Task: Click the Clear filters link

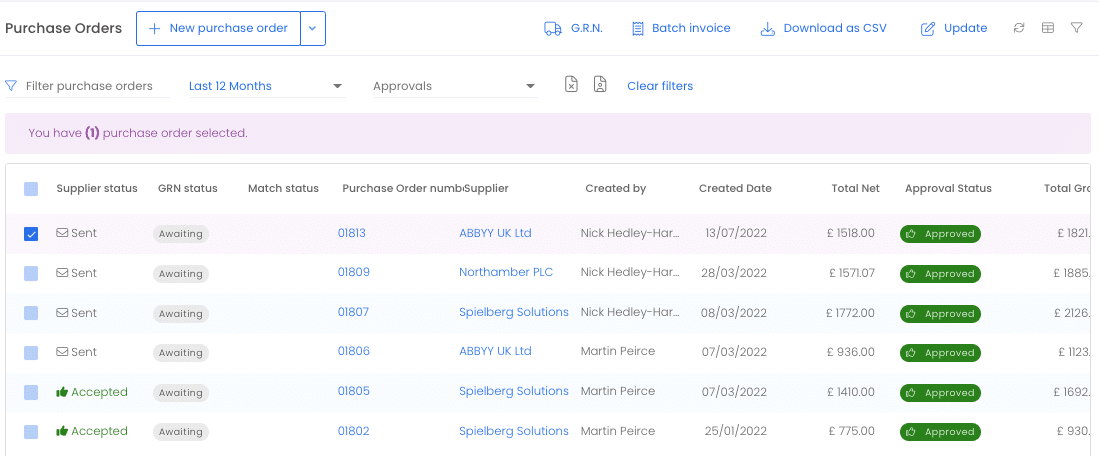Action: tap(660, 86)
